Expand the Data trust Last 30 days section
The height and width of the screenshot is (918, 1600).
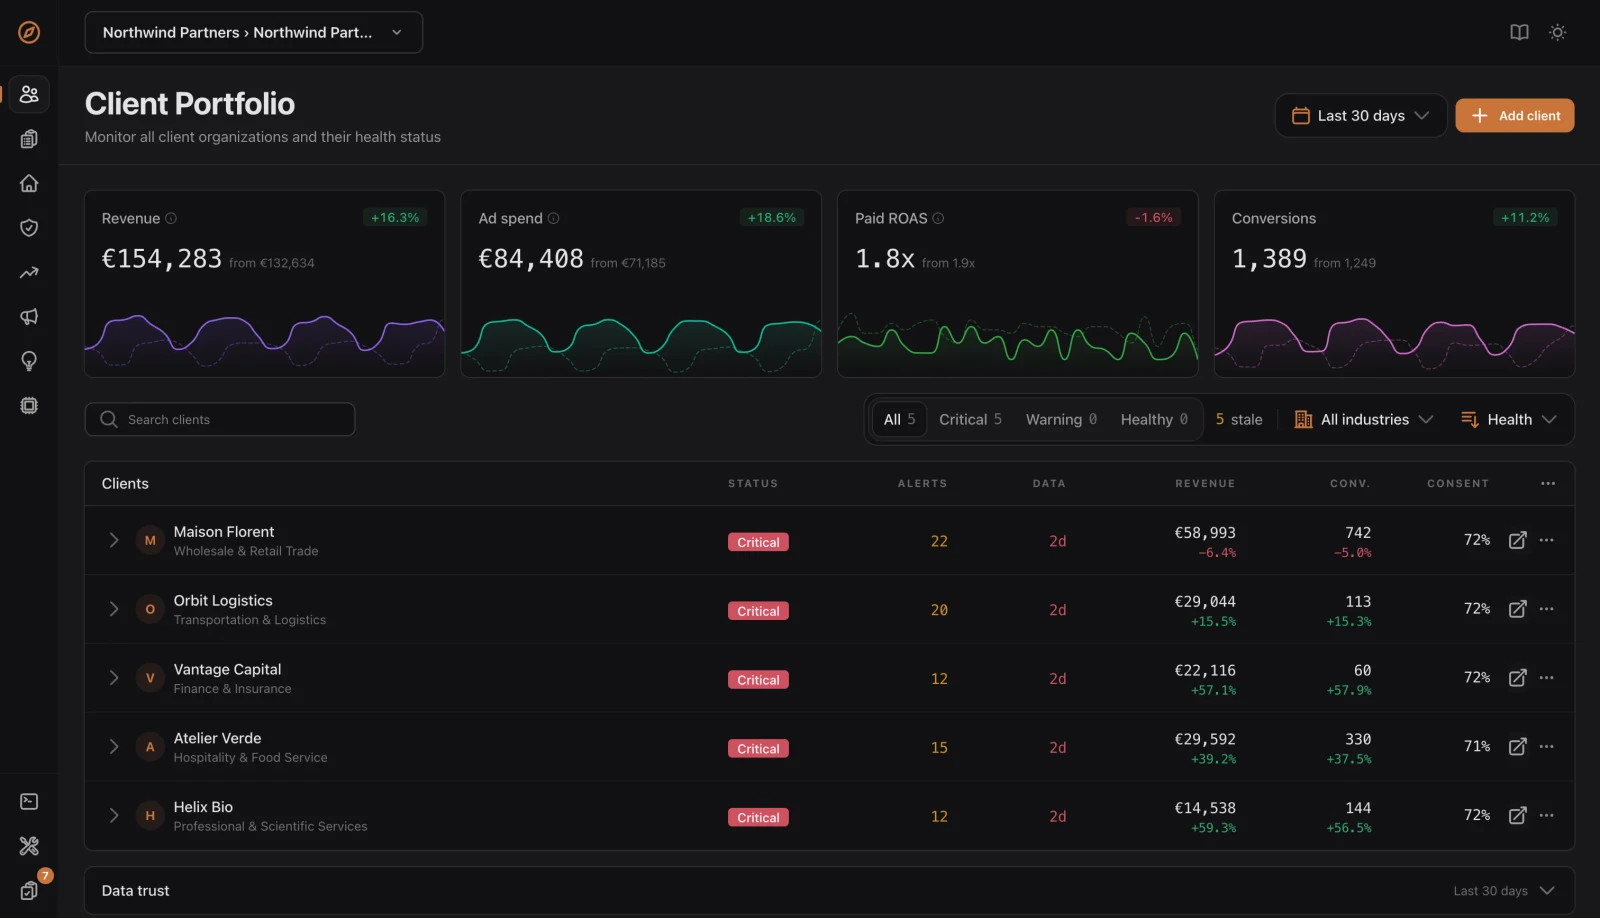coord(1504,891)
